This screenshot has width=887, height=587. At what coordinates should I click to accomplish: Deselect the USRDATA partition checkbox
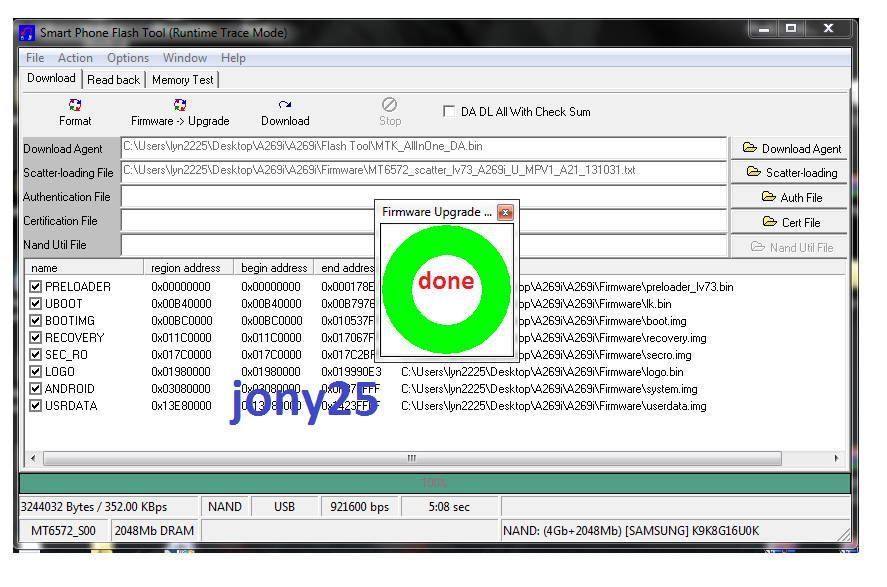point(36,406)
